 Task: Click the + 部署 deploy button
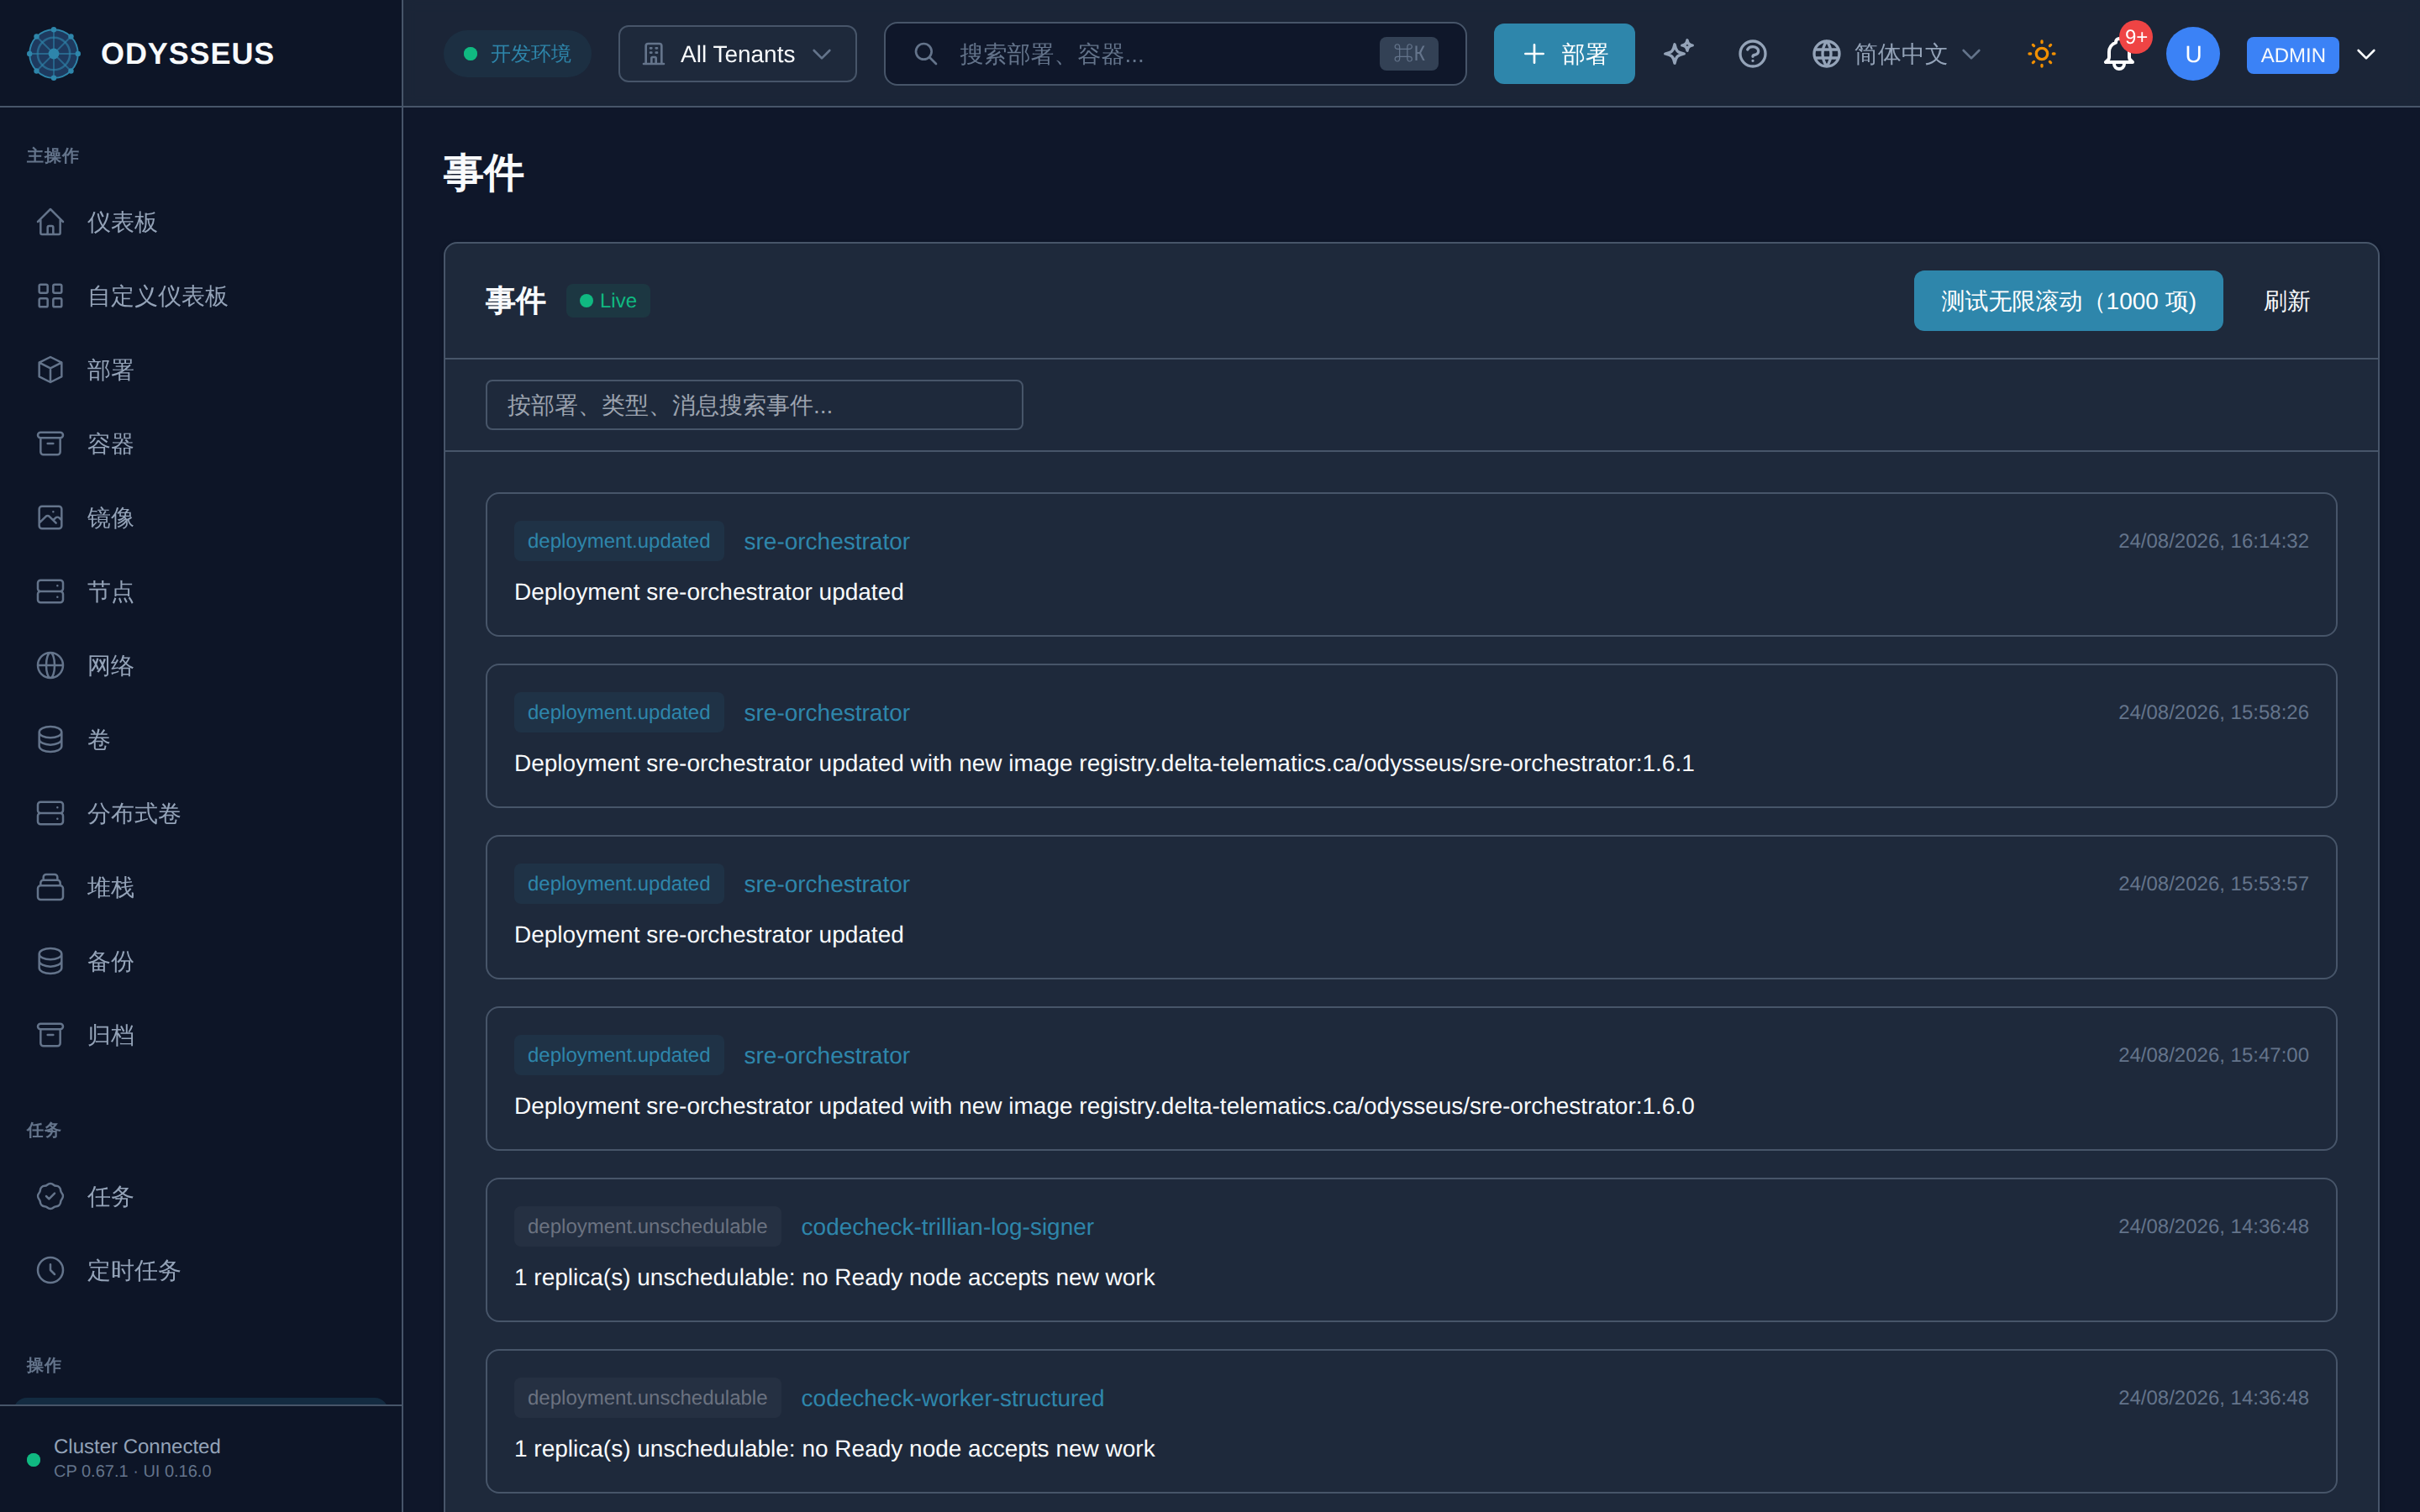coord(1564,54)
